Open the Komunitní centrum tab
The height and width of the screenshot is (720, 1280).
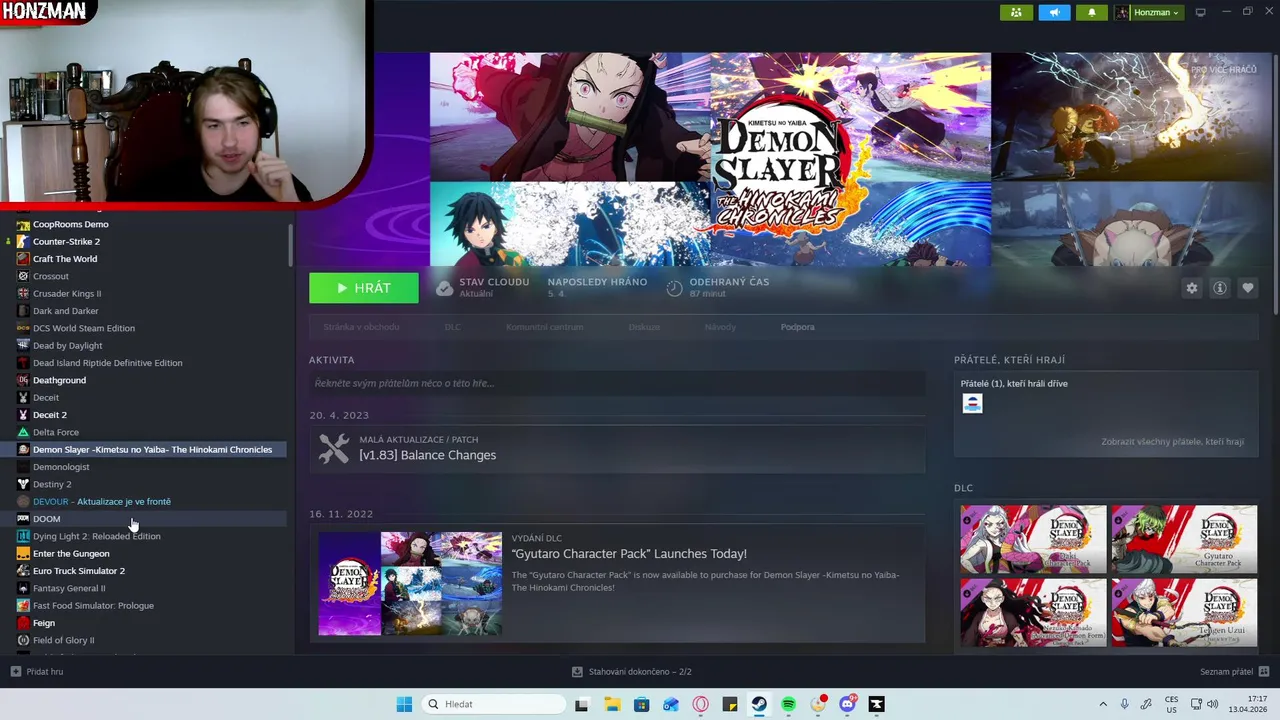pos(544,327)
